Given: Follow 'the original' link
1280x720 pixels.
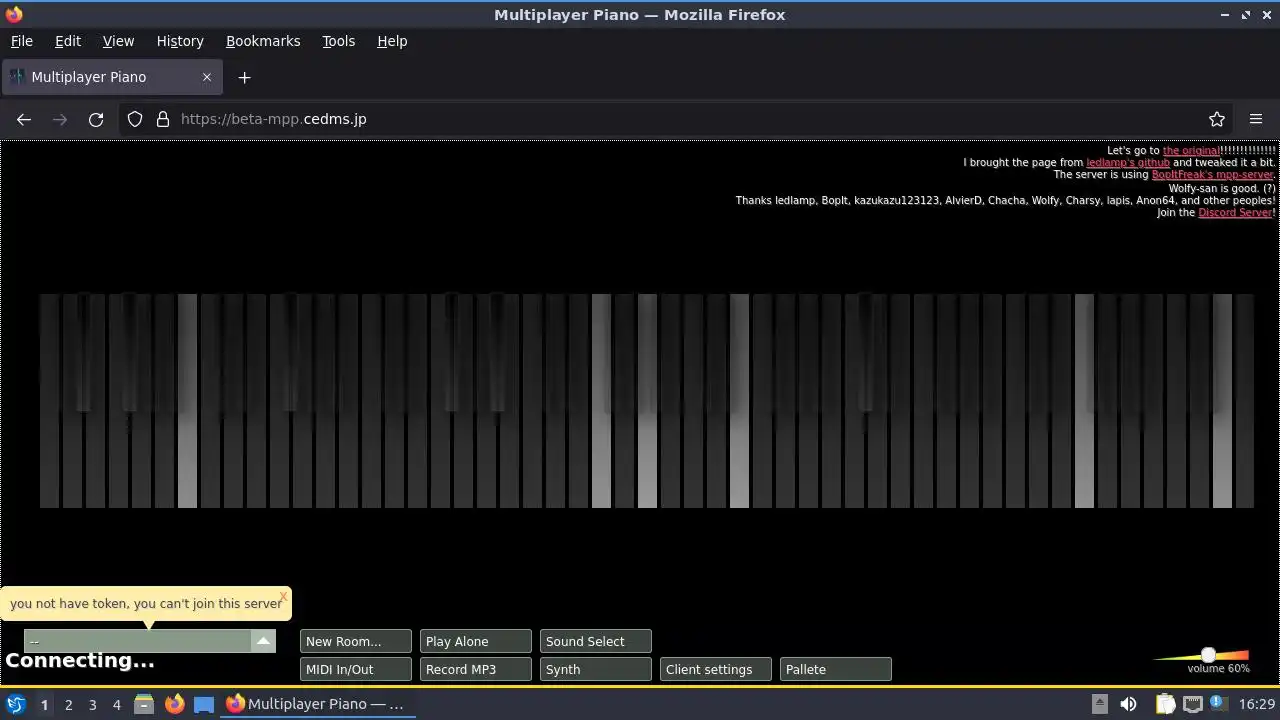Looking at the screenshot, I should 1191,150.
